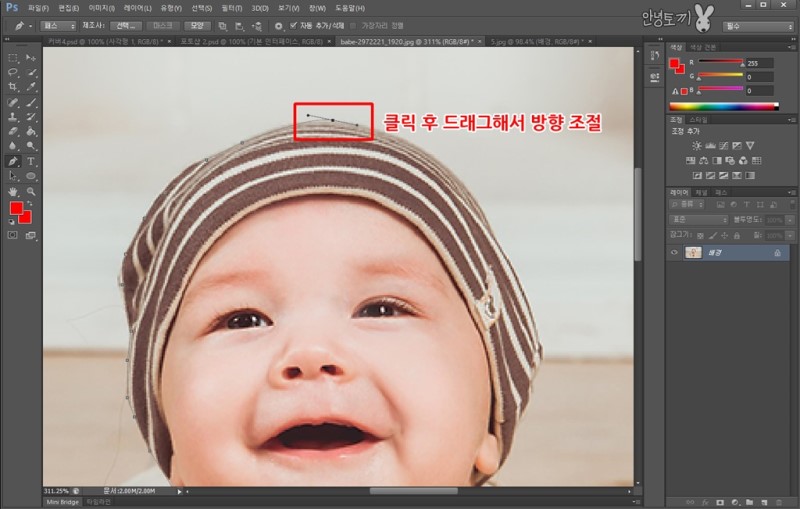800x509 pixels.
Task: Choose the Crop tool
Action: [13, 87]
